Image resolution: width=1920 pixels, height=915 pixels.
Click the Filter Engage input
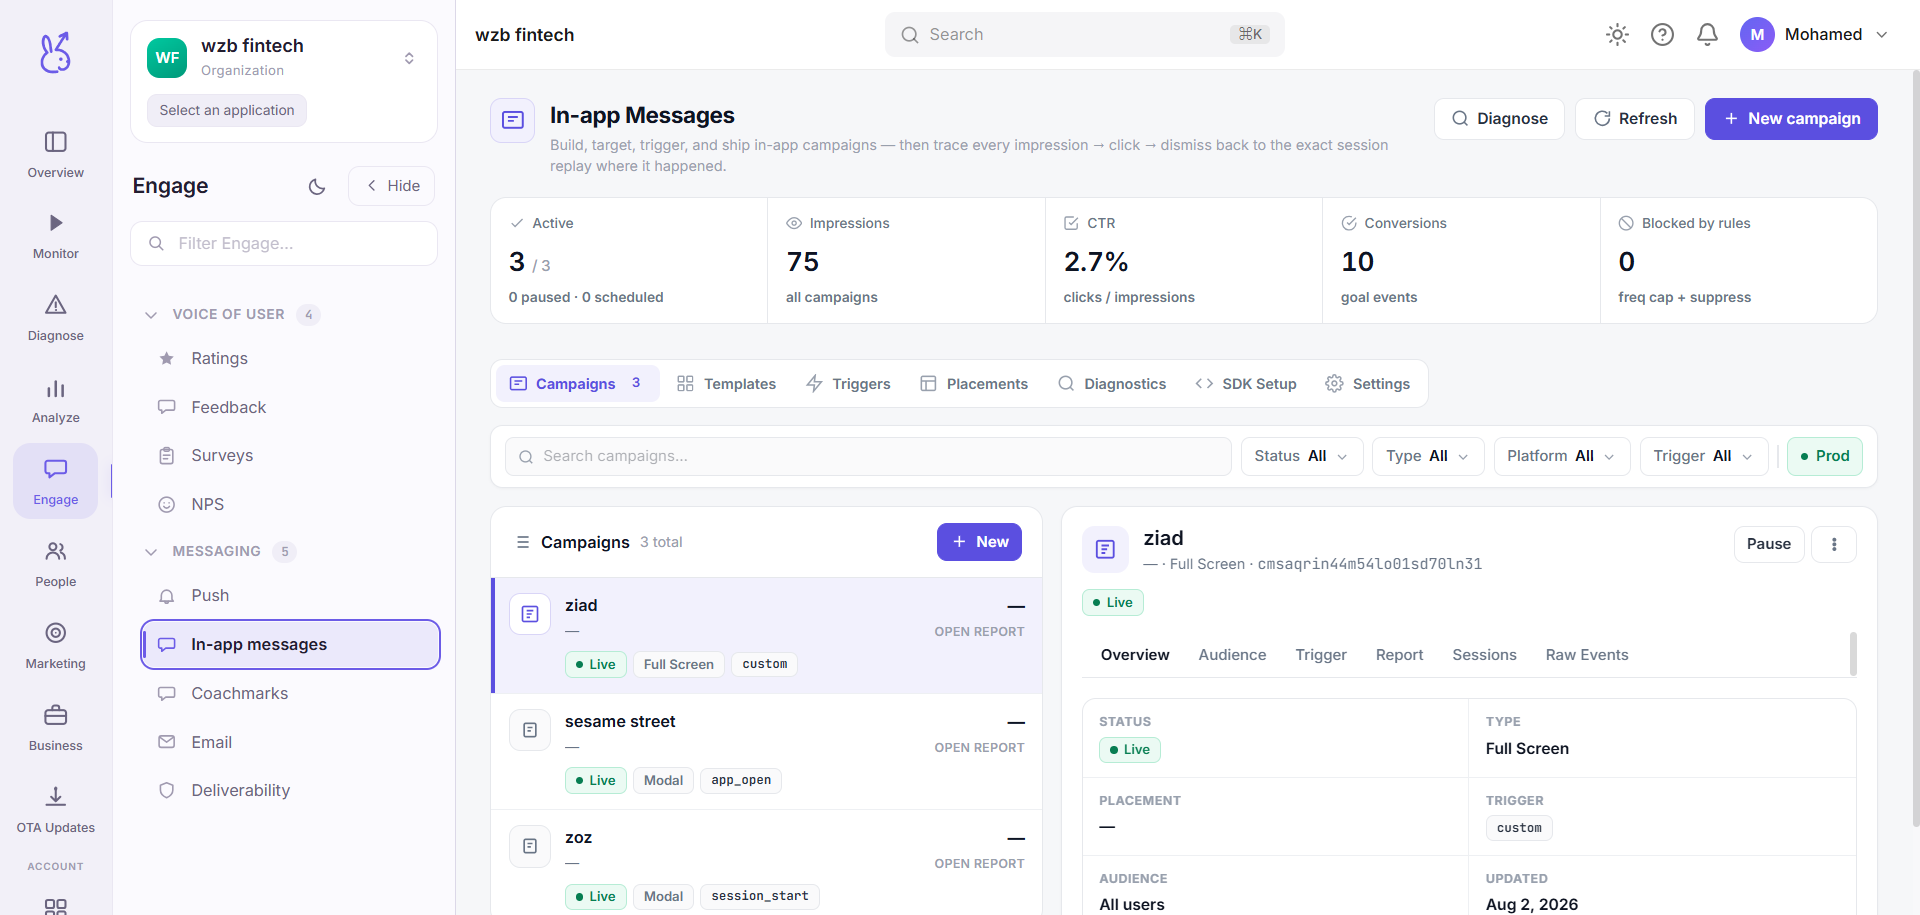click(x=284, y=244)
